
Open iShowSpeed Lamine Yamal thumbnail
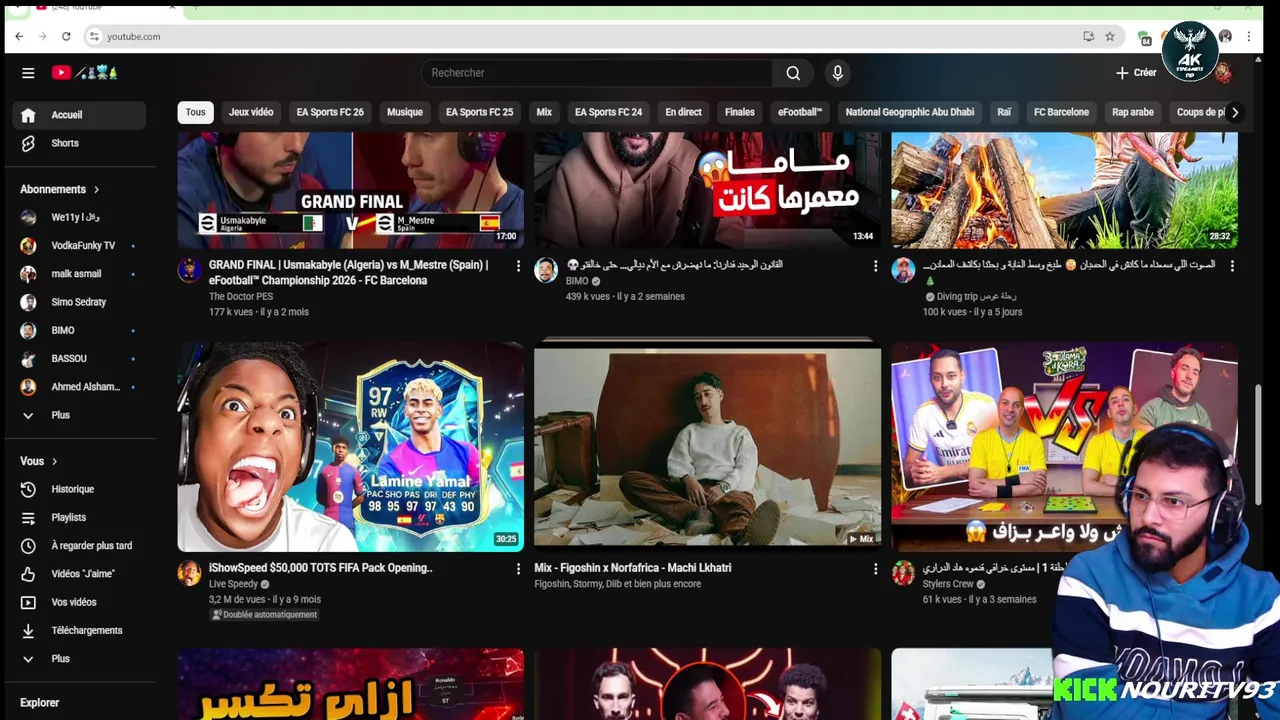[x=351, y=446]
